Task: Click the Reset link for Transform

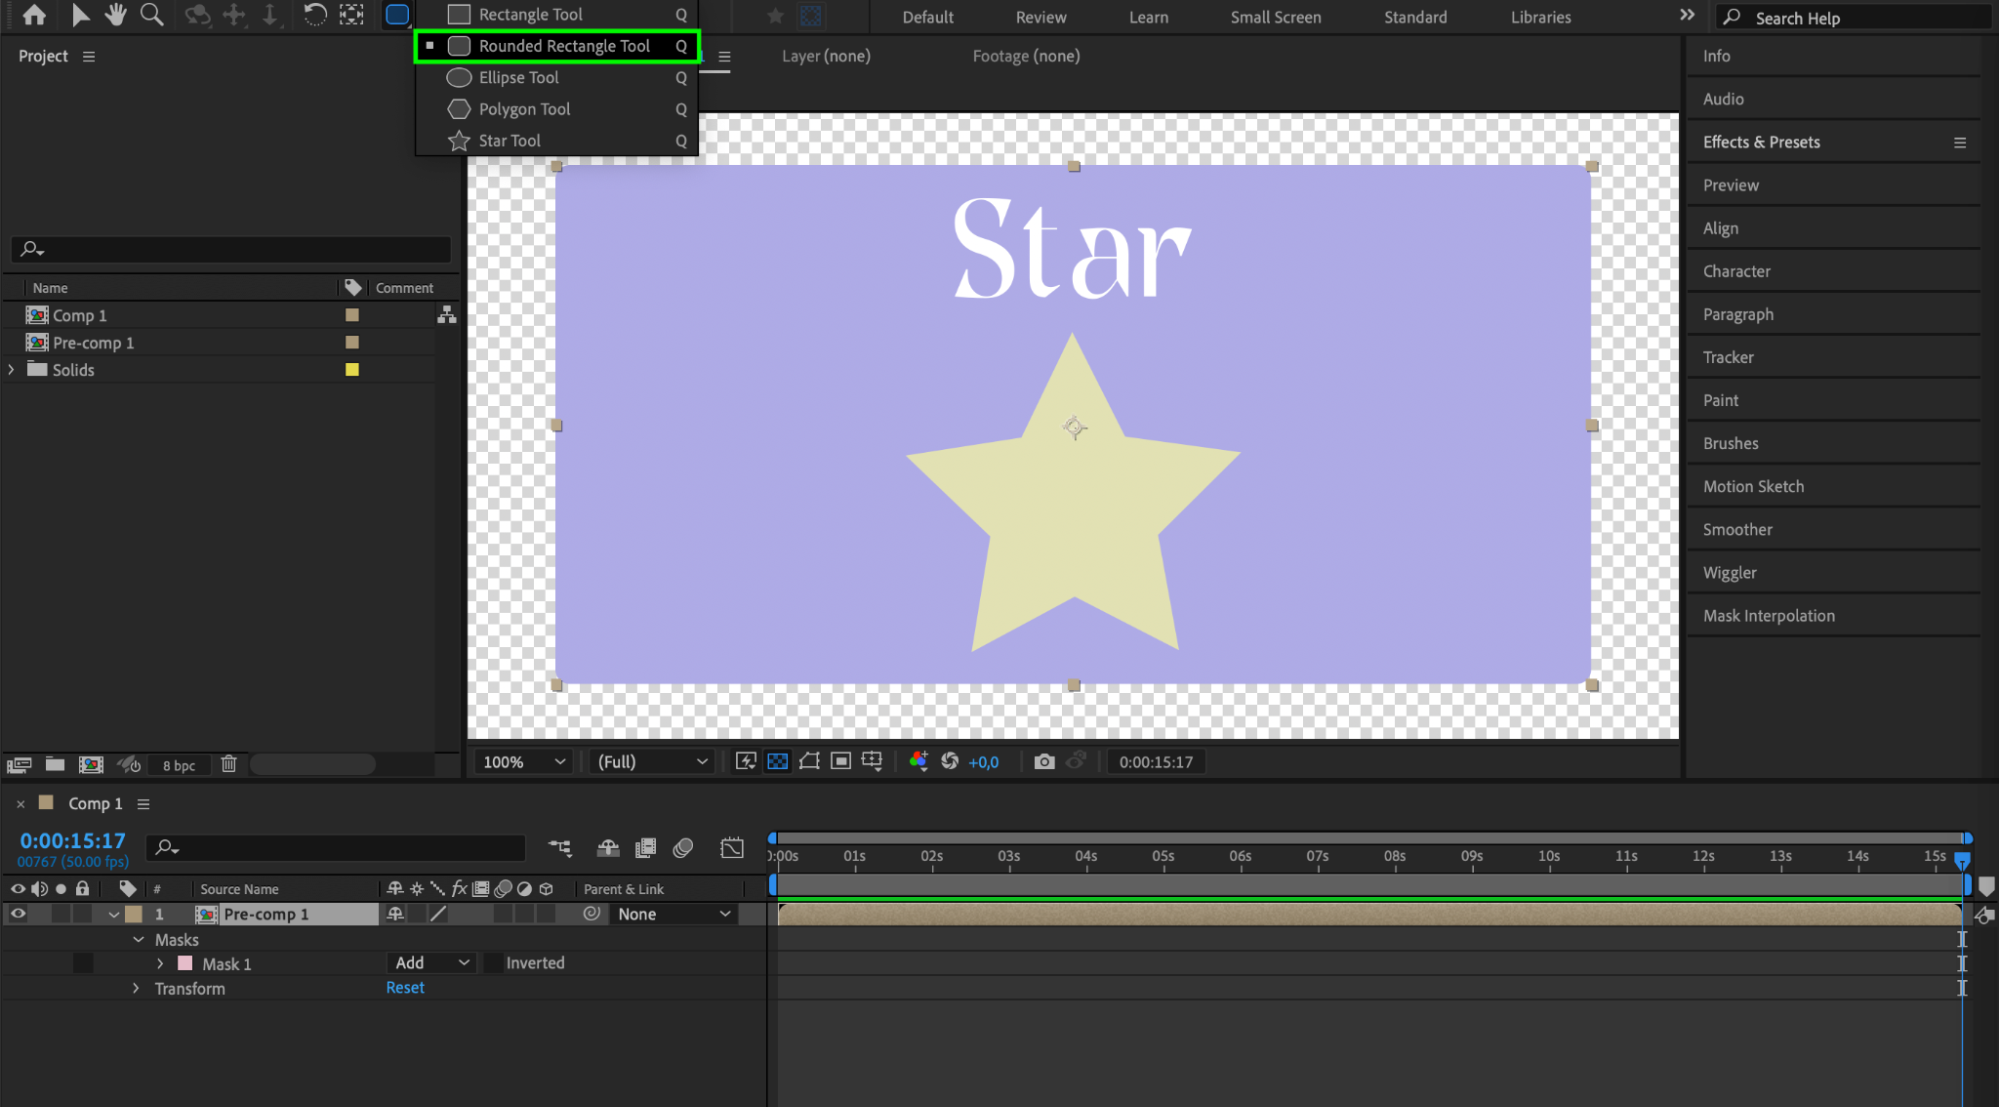Action: coord(405,988)
